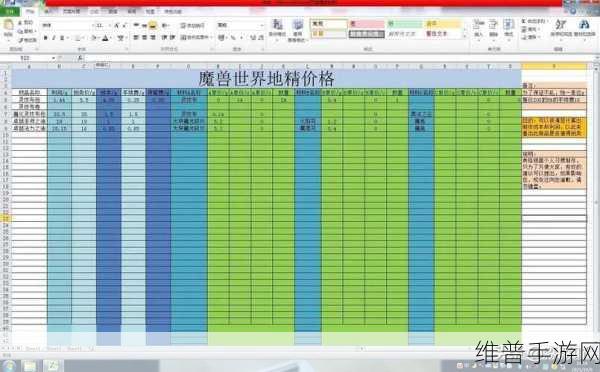Viewport: 600px width, 372px height.
Task: Click the decrease indent icon
Action: [164, 38]
